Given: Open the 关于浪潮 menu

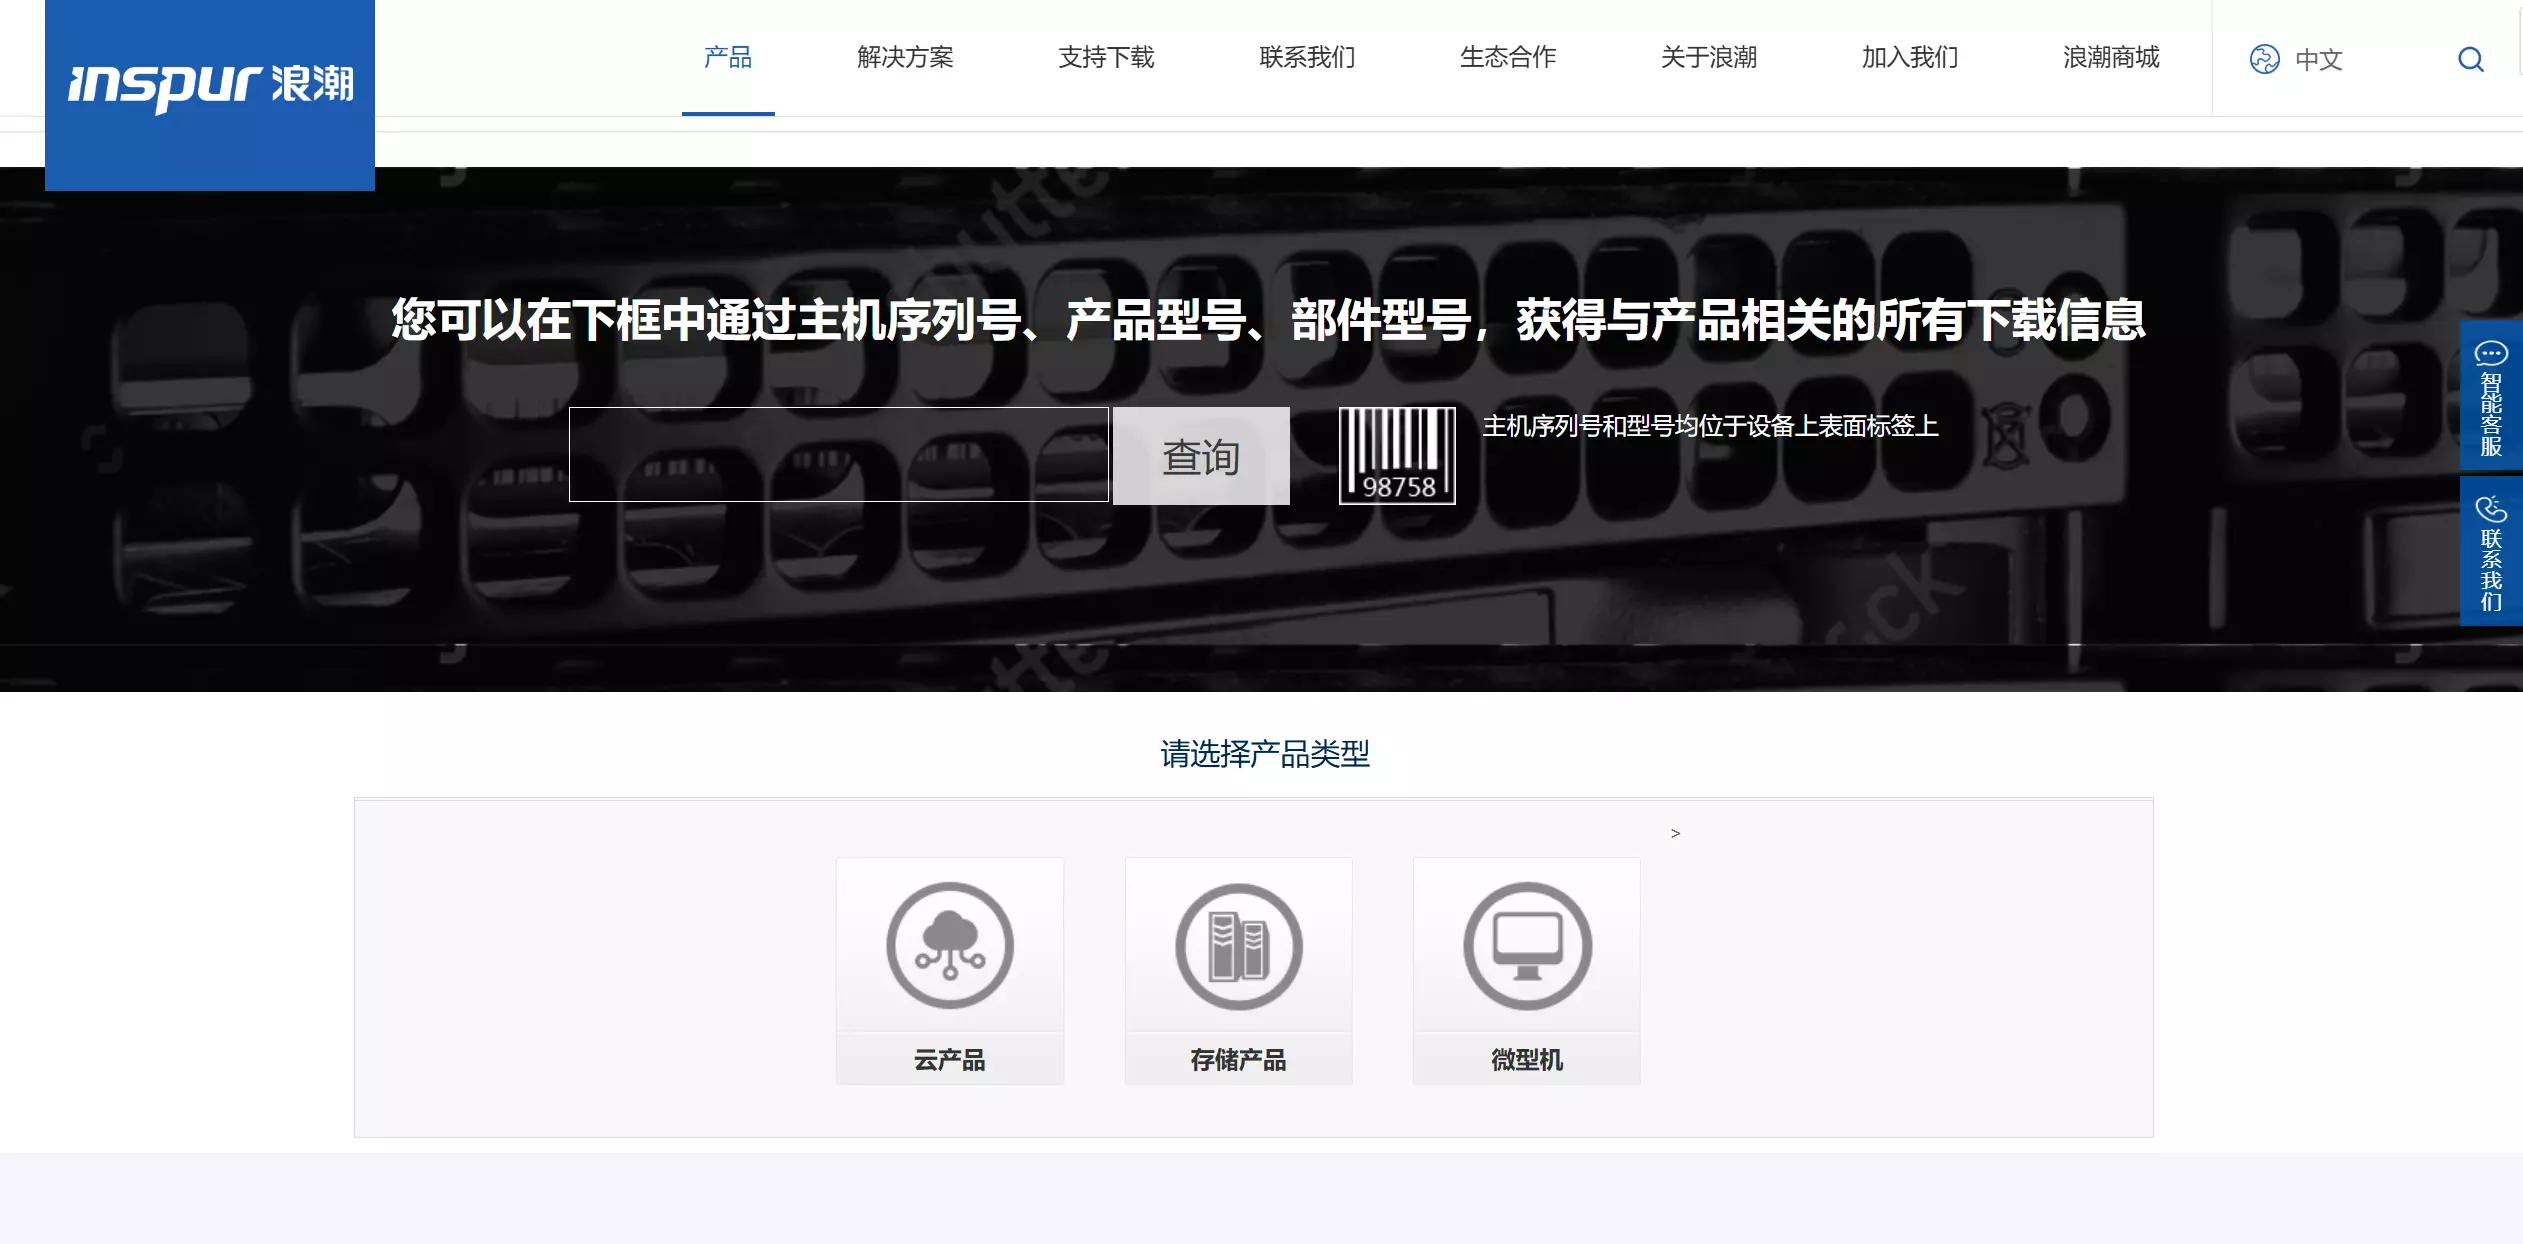Looking at the screenshot, I should [x=1708, y=58].
